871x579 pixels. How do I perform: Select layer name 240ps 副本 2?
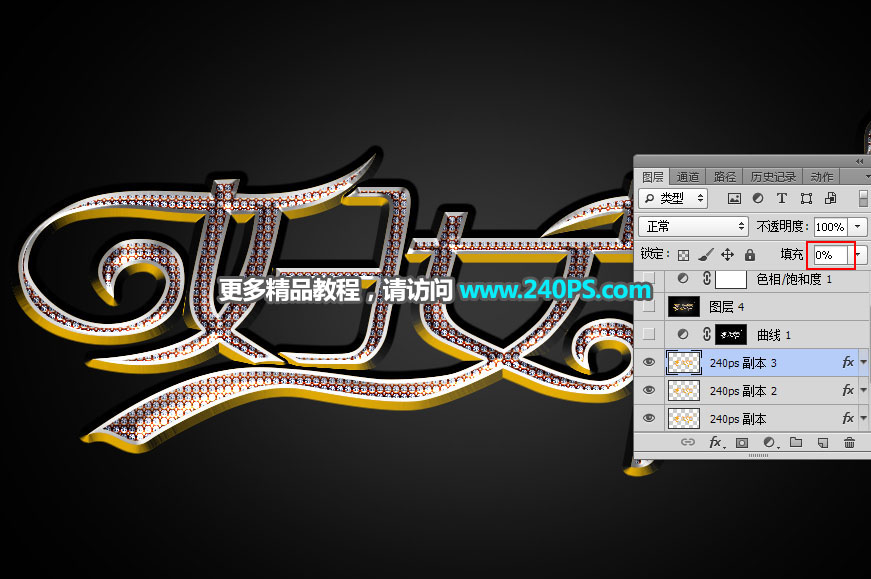pyautogui.click(x=743, y=391)
